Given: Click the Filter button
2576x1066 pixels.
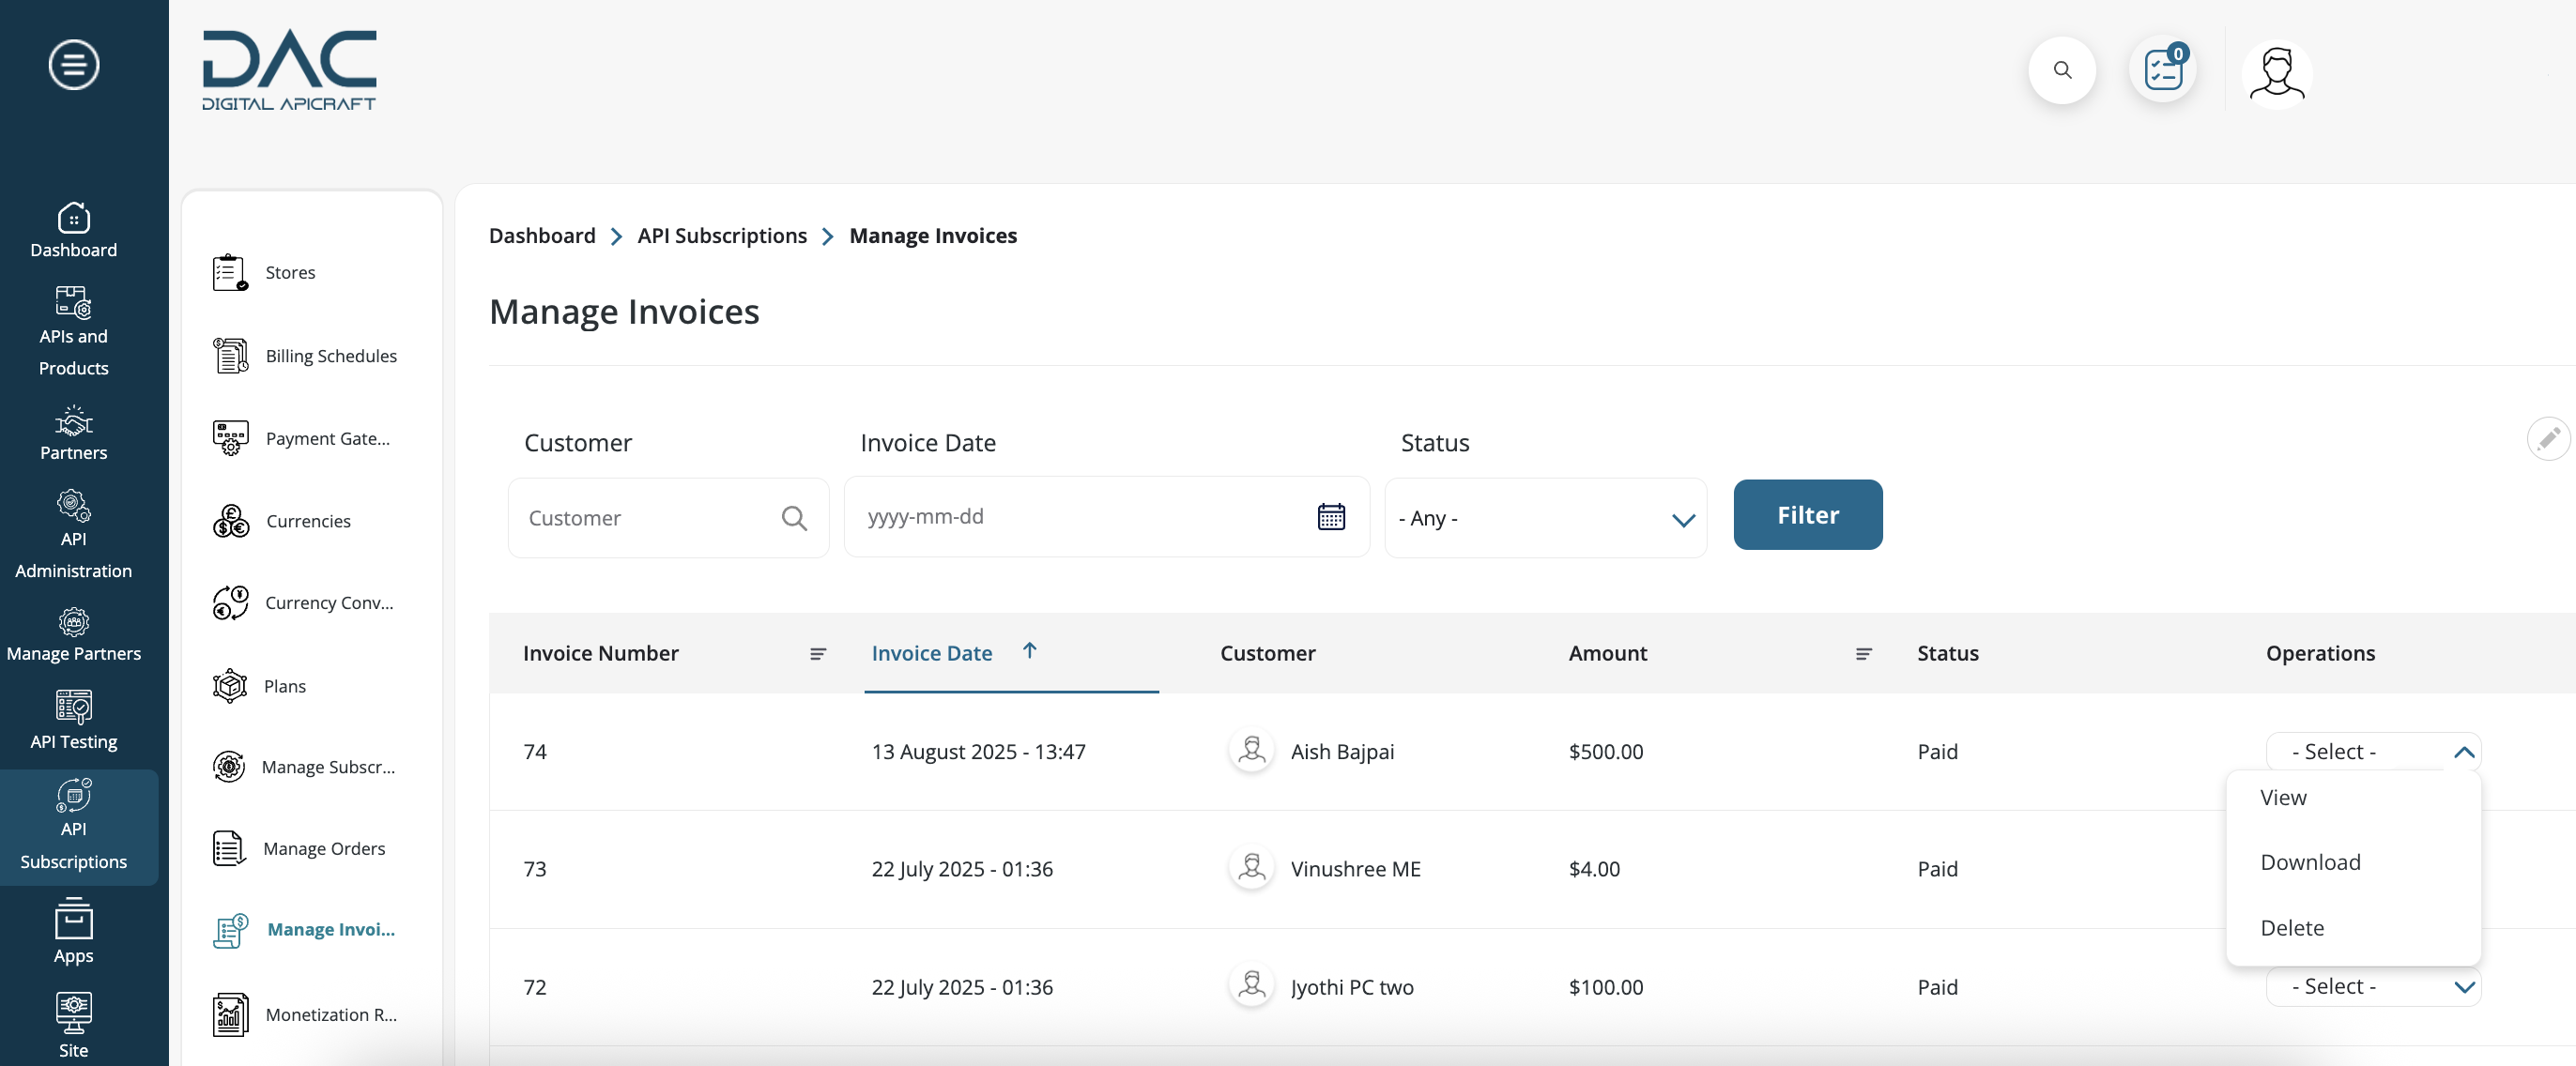Looking at the screenshot, I should click(1807, 514).
